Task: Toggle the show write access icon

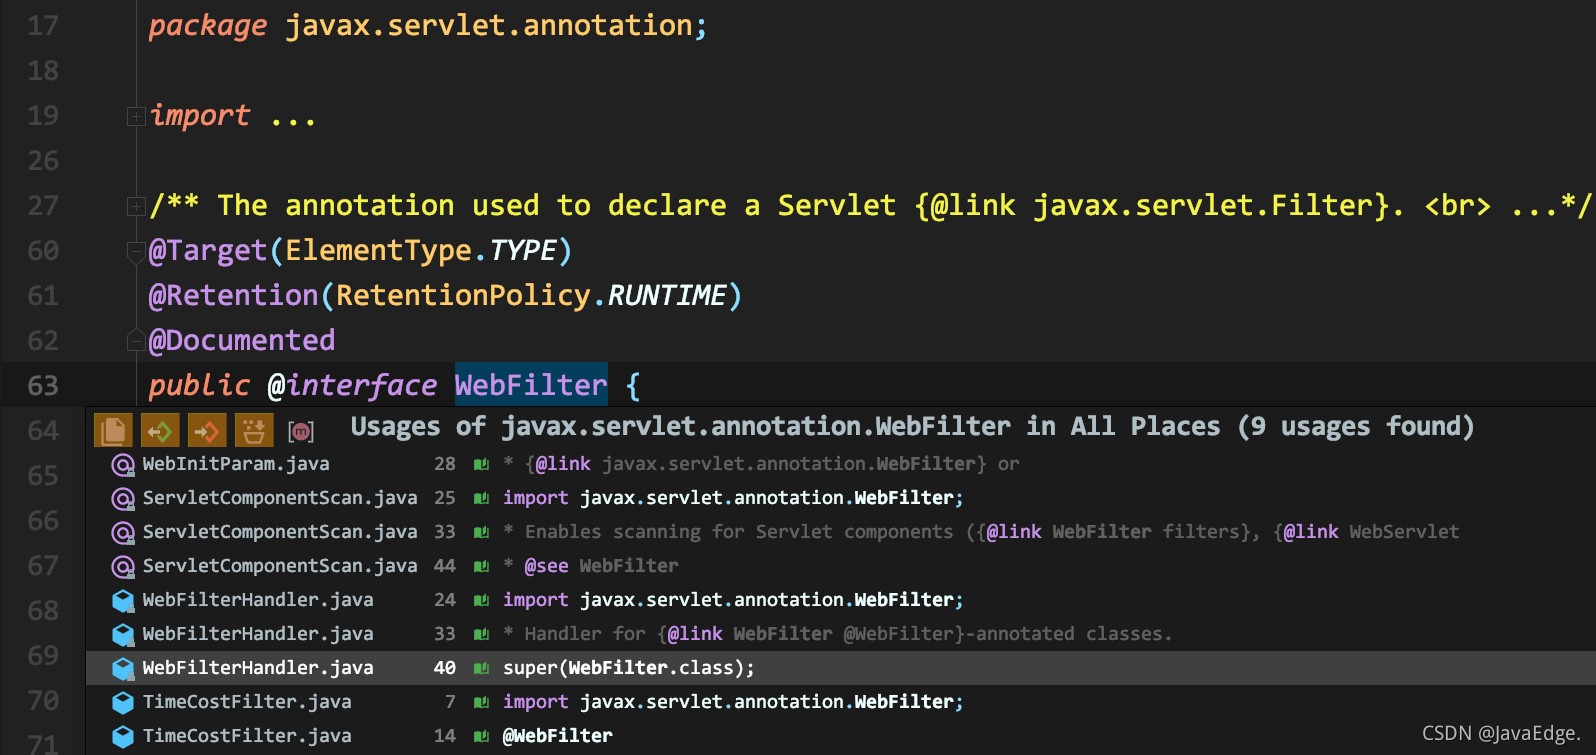Action: (x=207, y=431)
